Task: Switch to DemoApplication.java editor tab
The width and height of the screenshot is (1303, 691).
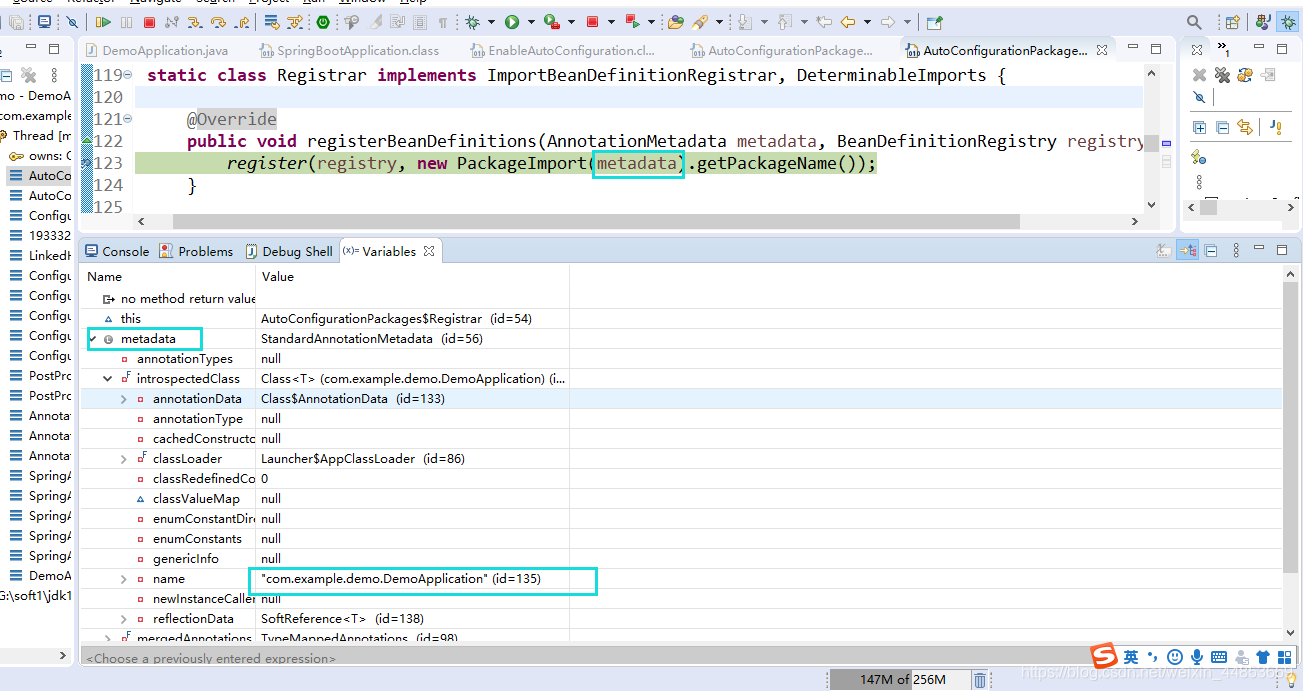Action: pos(156,50)
